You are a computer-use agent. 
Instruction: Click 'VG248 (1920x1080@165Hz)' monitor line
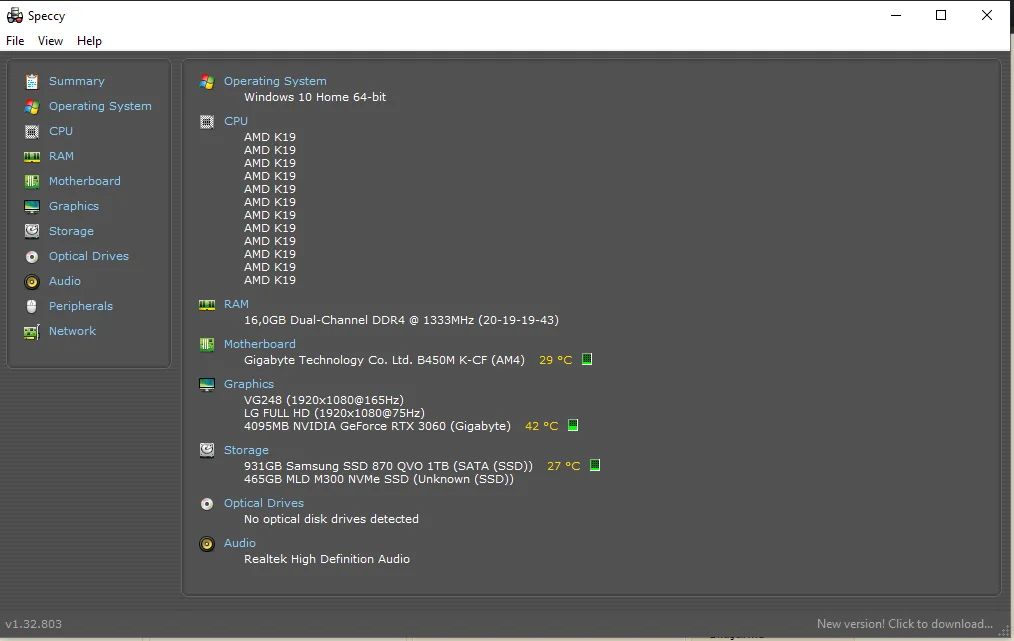coord(323,400)
